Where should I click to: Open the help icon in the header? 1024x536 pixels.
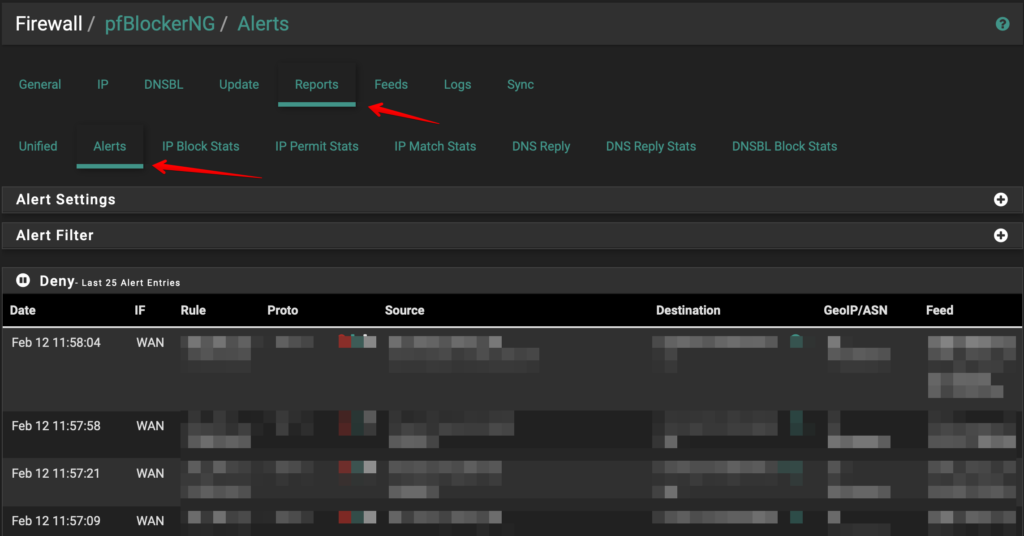point(1002,24)
